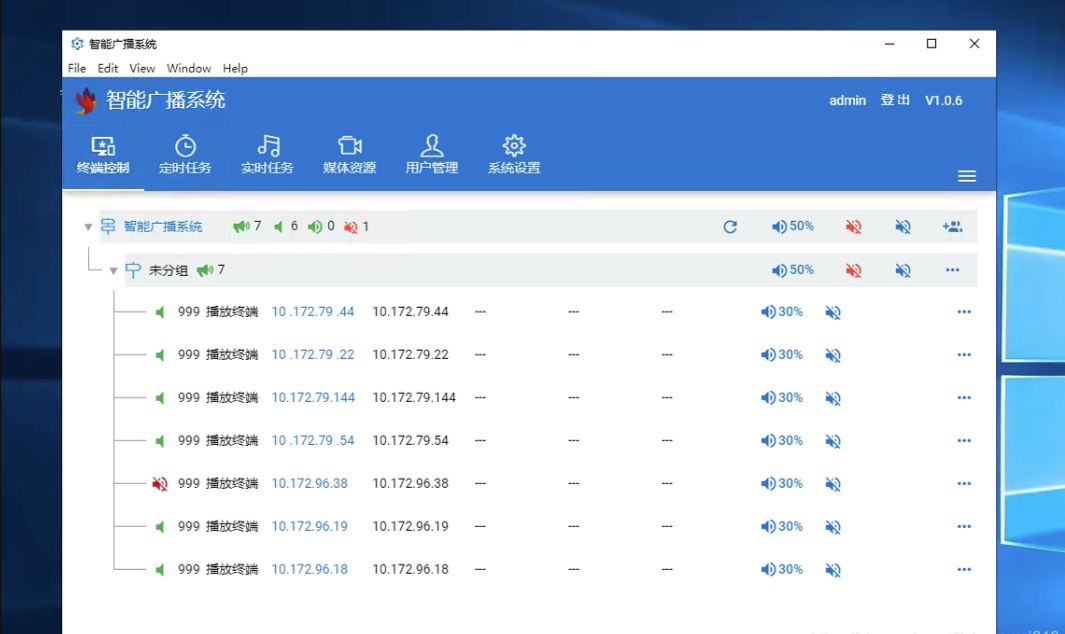Open the Window menu

(189, 68)
